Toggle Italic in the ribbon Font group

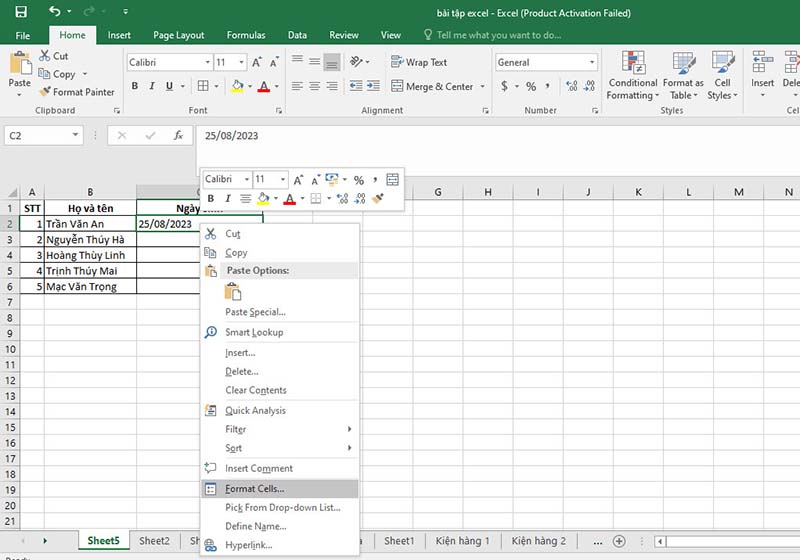pyautogui.click(x=152, y=86)
